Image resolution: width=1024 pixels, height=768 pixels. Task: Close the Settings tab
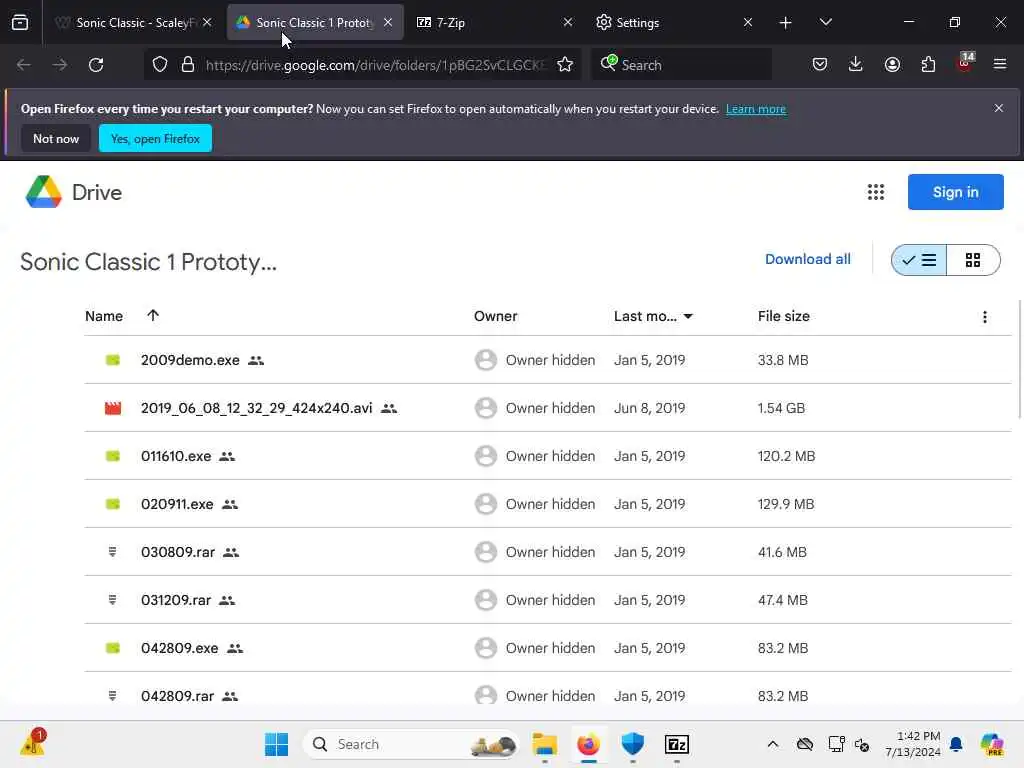coord(748,23)
